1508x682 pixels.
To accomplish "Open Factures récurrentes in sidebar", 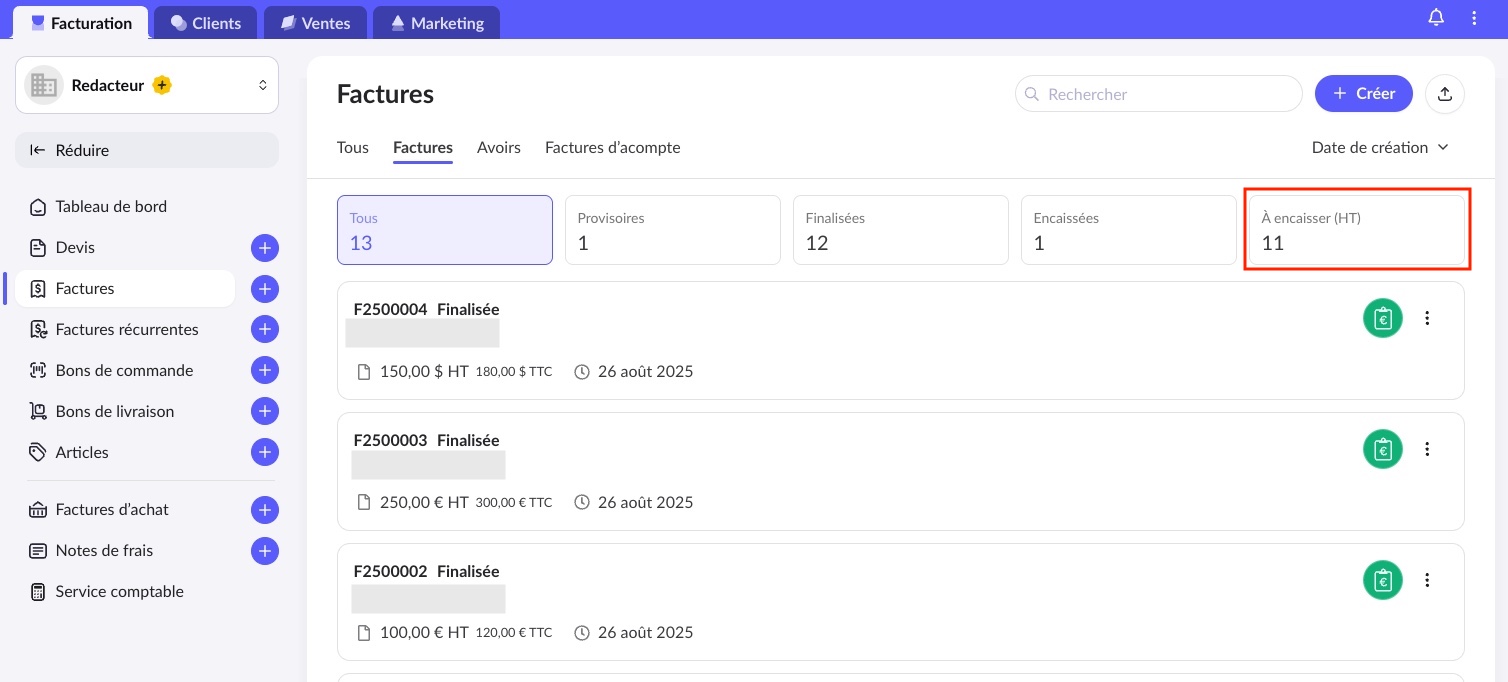I will (x=125, y=329).
